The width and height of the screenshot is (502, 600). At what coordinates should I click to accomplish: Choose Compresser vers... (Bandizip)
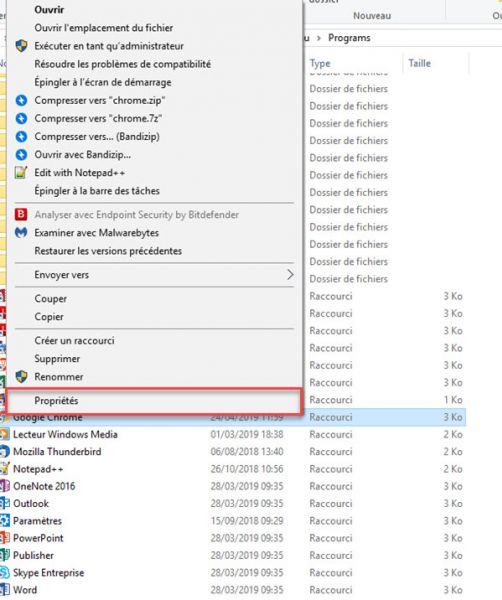click(97, 137)
